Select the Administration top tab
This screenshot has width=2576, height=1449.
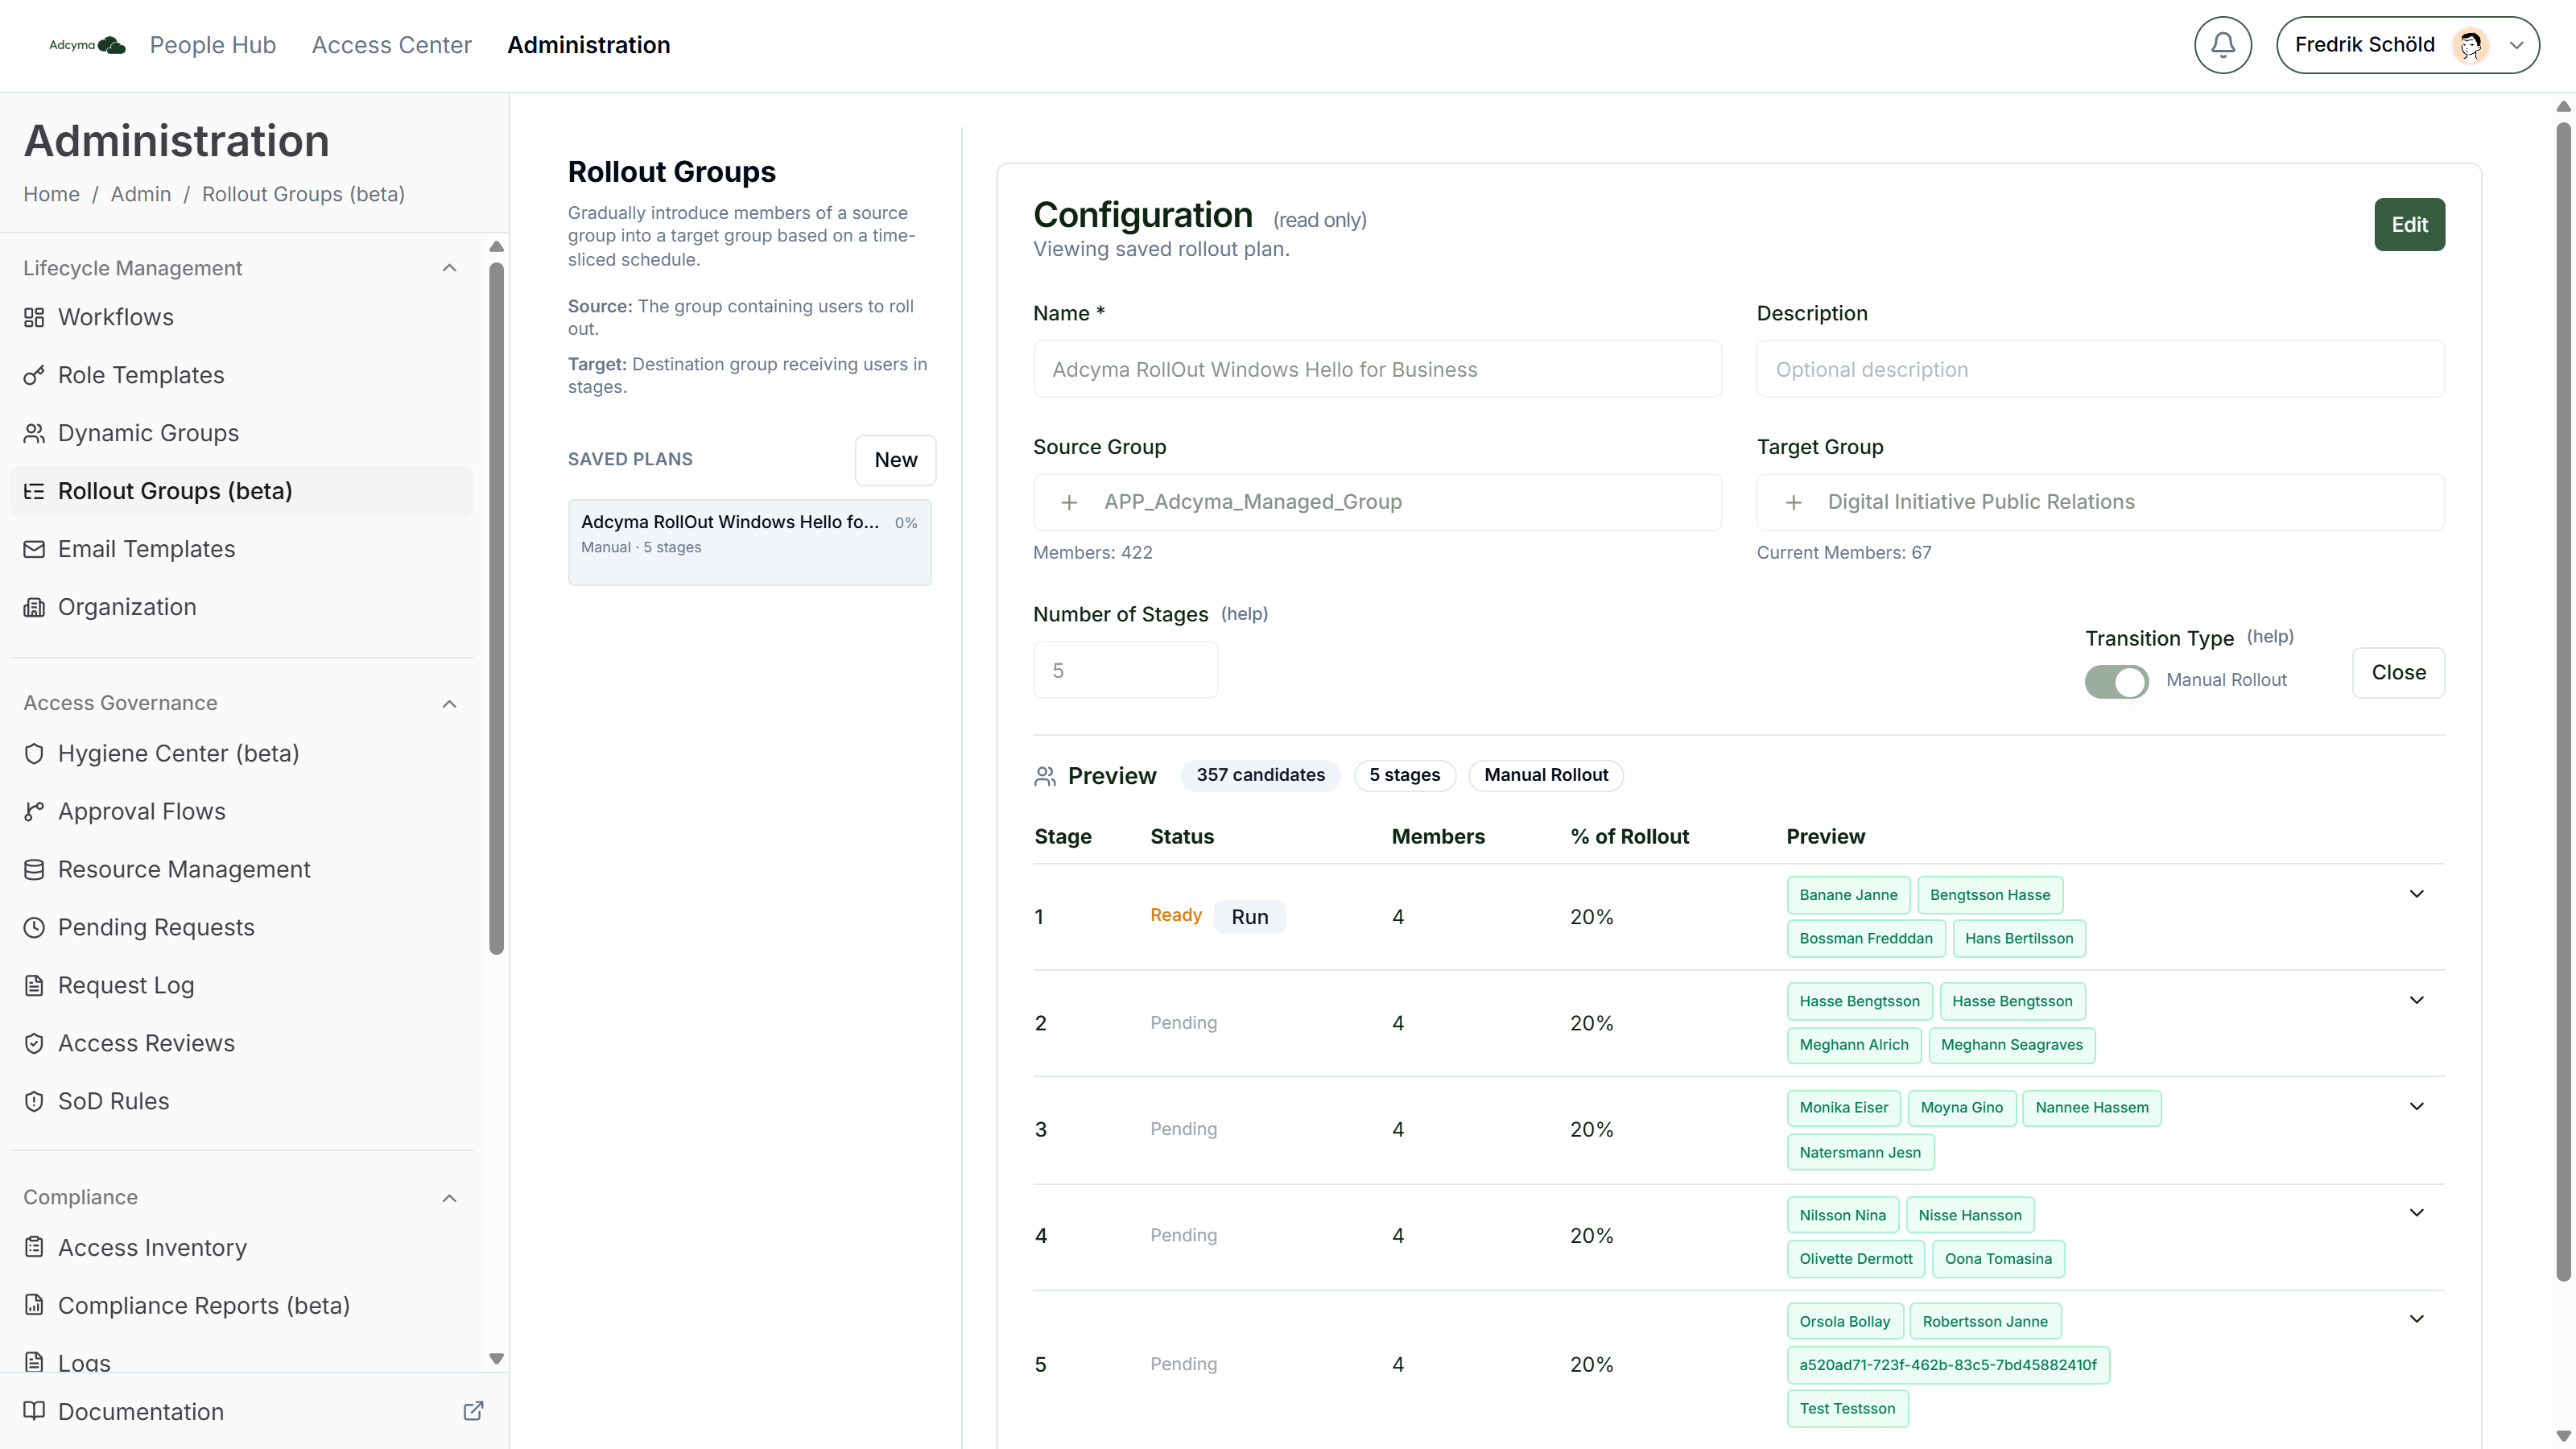(588, 45)
